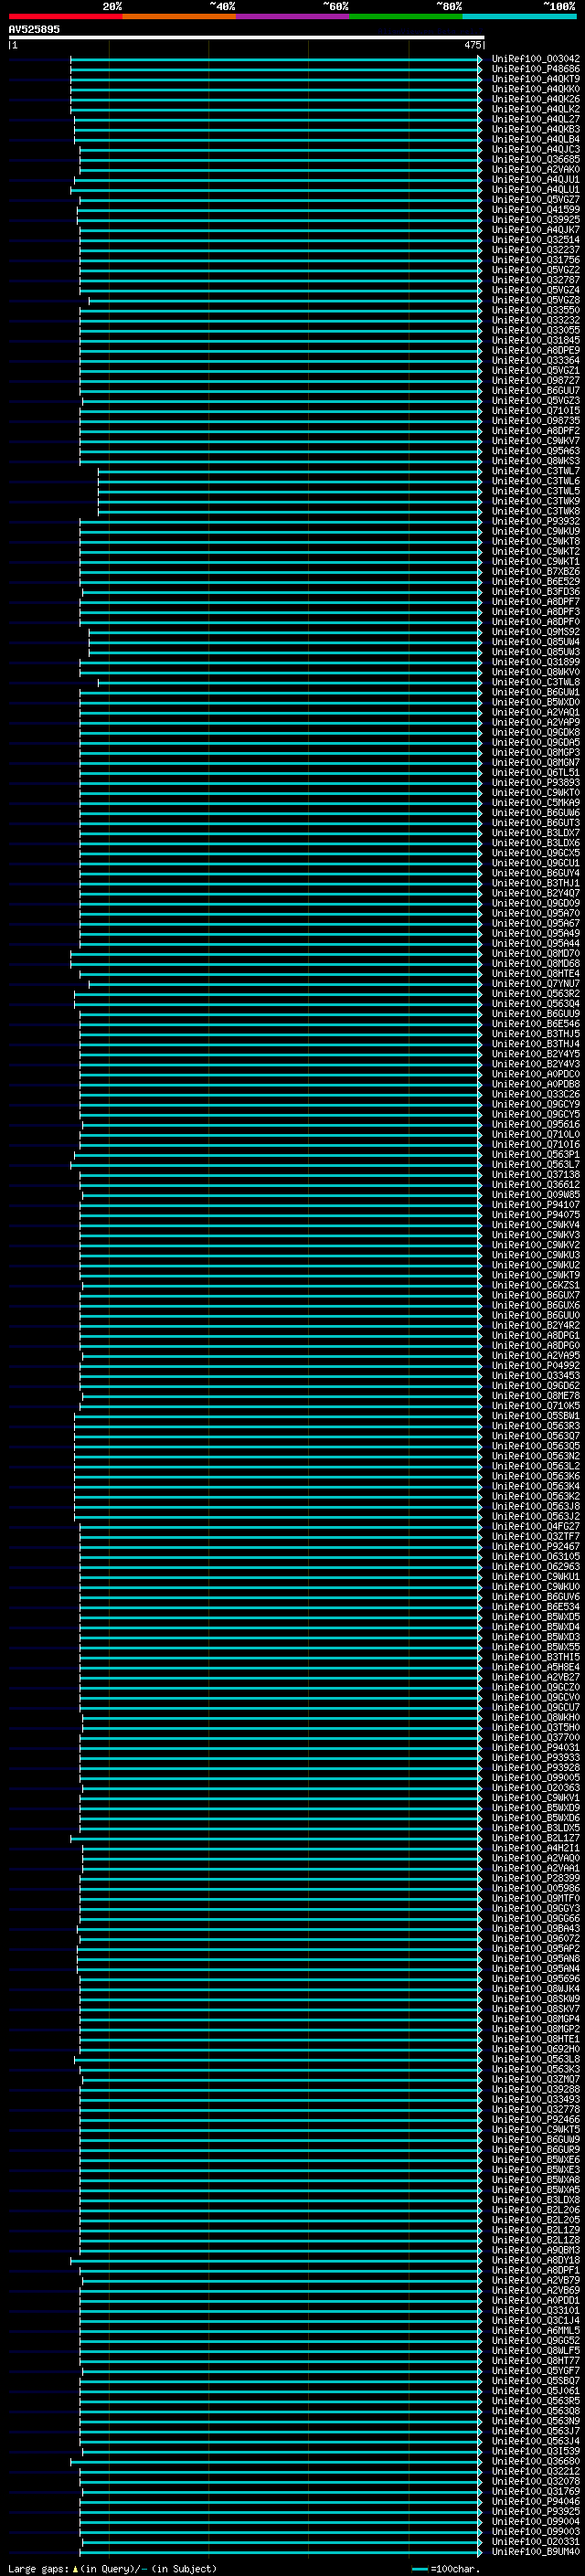Open hit UniRef100_B3LDX8

click(x=536, y=2199)
